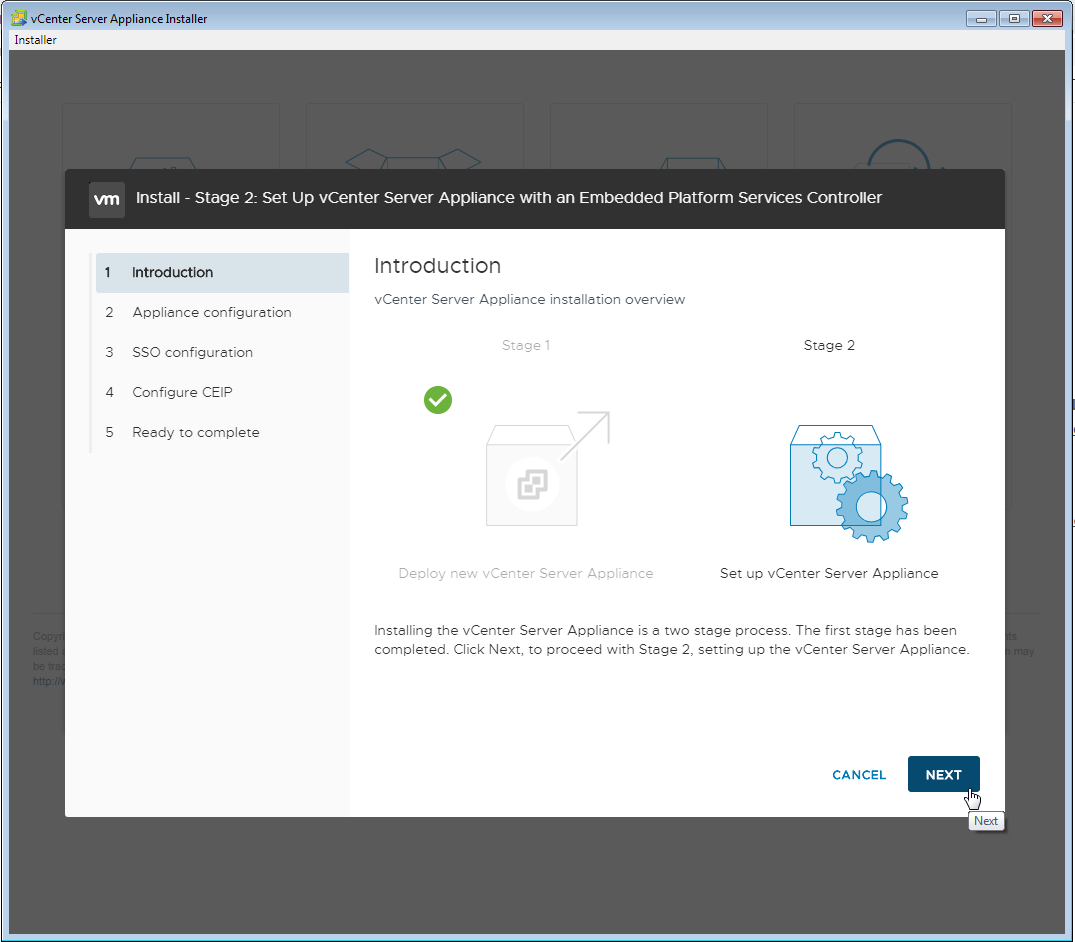Click the NEXT button
The image size is (1075, 942).
943,775
